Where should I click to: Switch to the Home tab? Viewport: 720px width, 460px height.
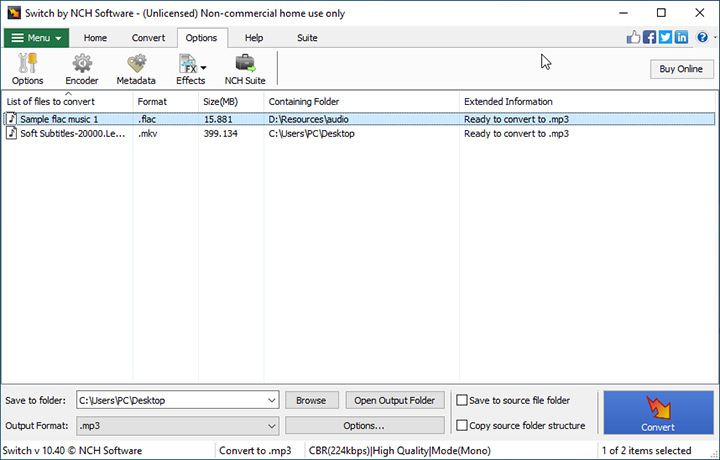click(95, 38)
